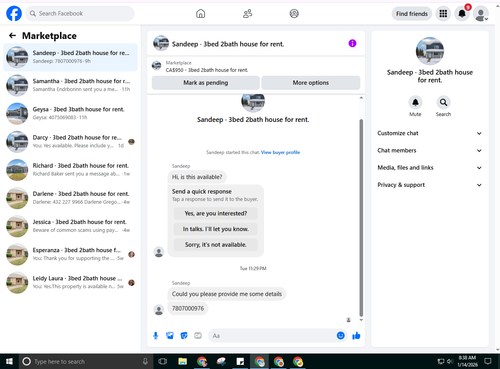Click the chat scroll down arrow
500x369 pixels.
[361, 320]
